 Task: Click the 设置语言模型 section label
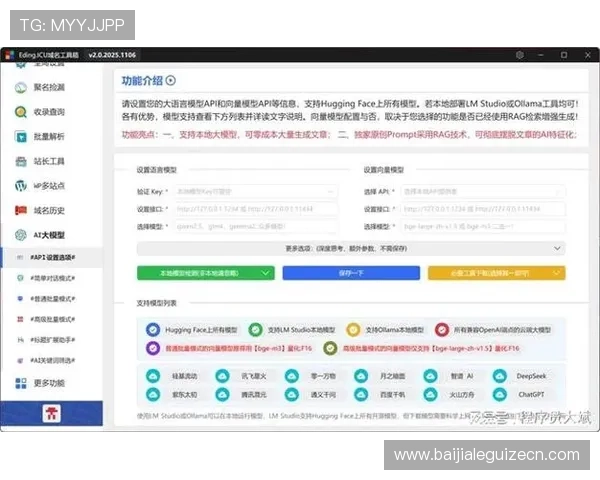tap(157, 170)
